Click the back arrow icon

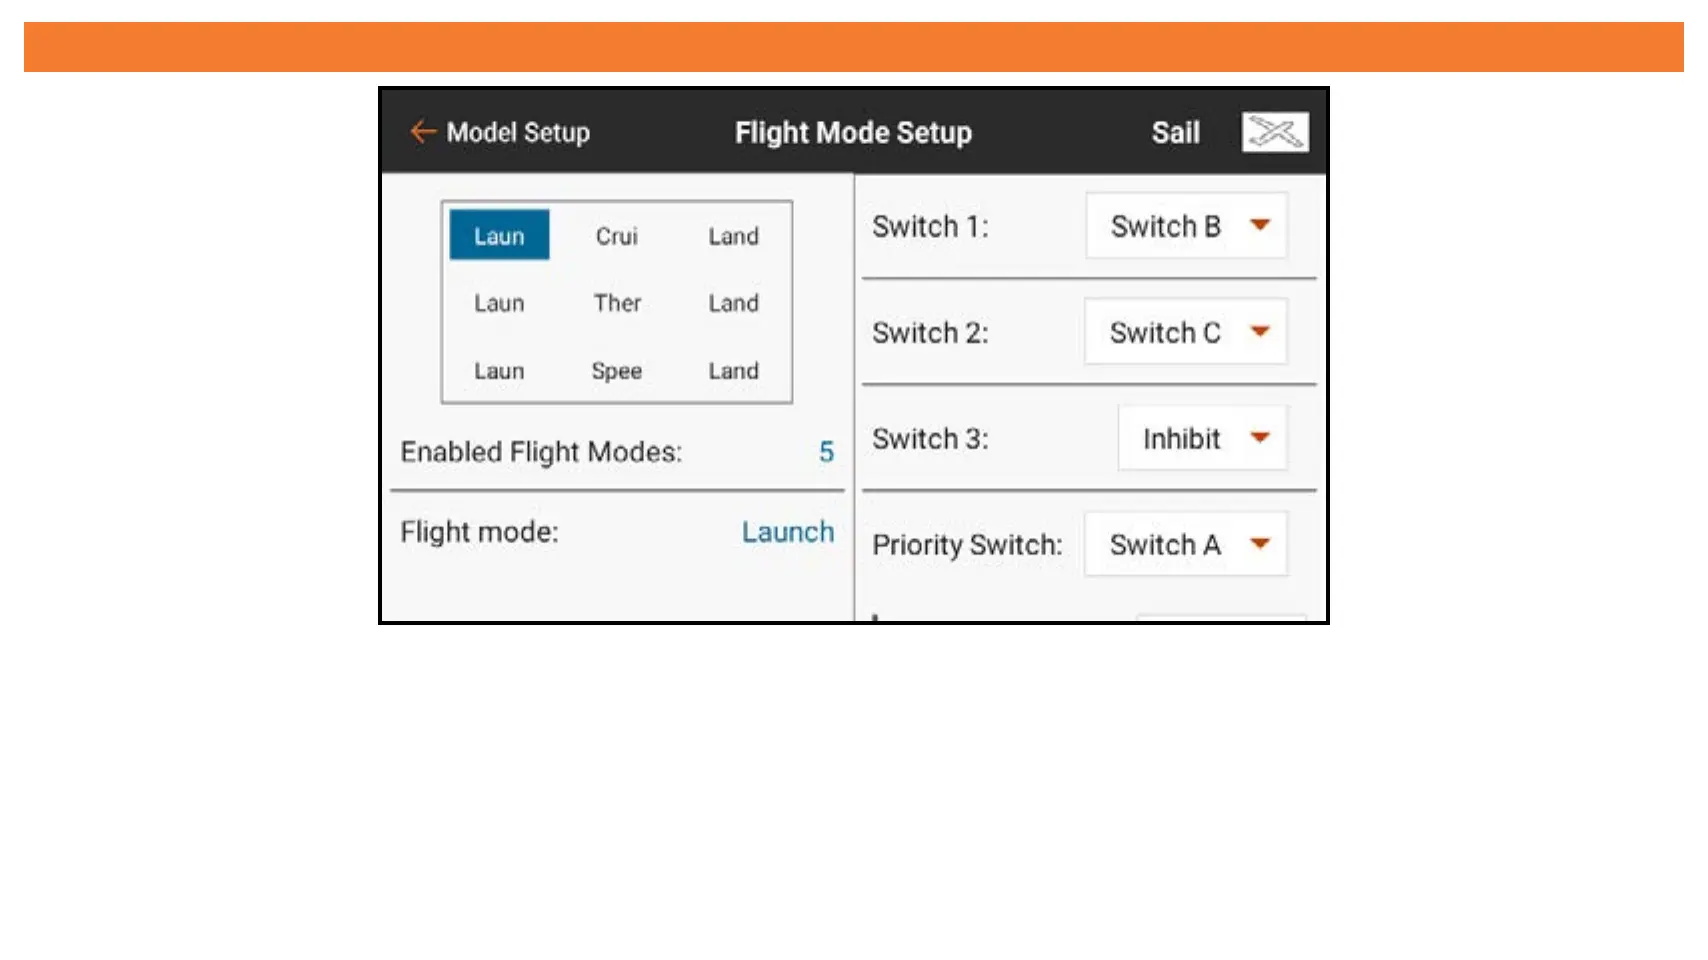click(x=422, y=132)
